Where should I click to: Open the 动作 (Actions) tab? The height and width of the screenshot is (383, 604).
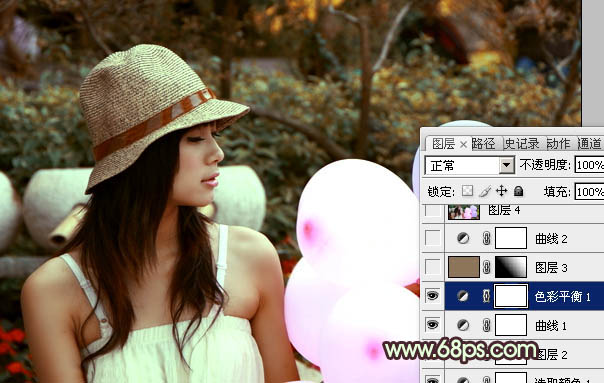pyautogui.click(x=558, y=144)
